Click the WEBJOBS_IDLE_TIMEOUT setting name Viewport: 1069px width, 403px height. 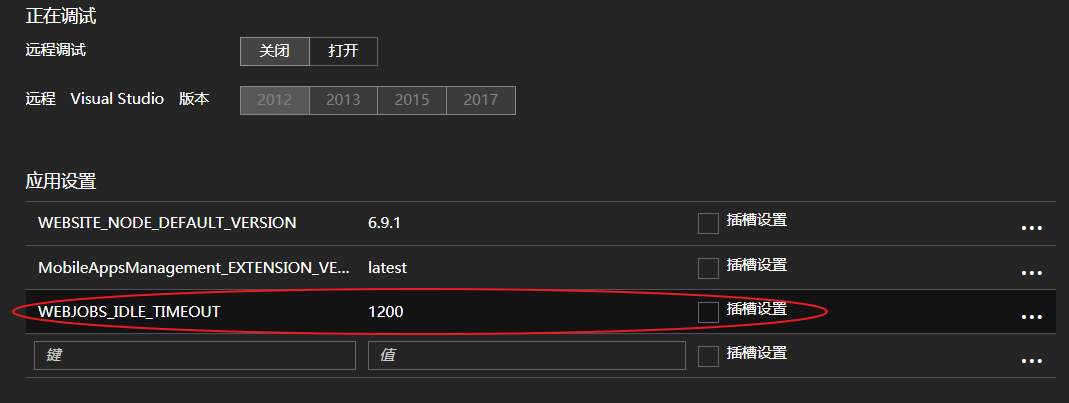[x=129, y=312]
